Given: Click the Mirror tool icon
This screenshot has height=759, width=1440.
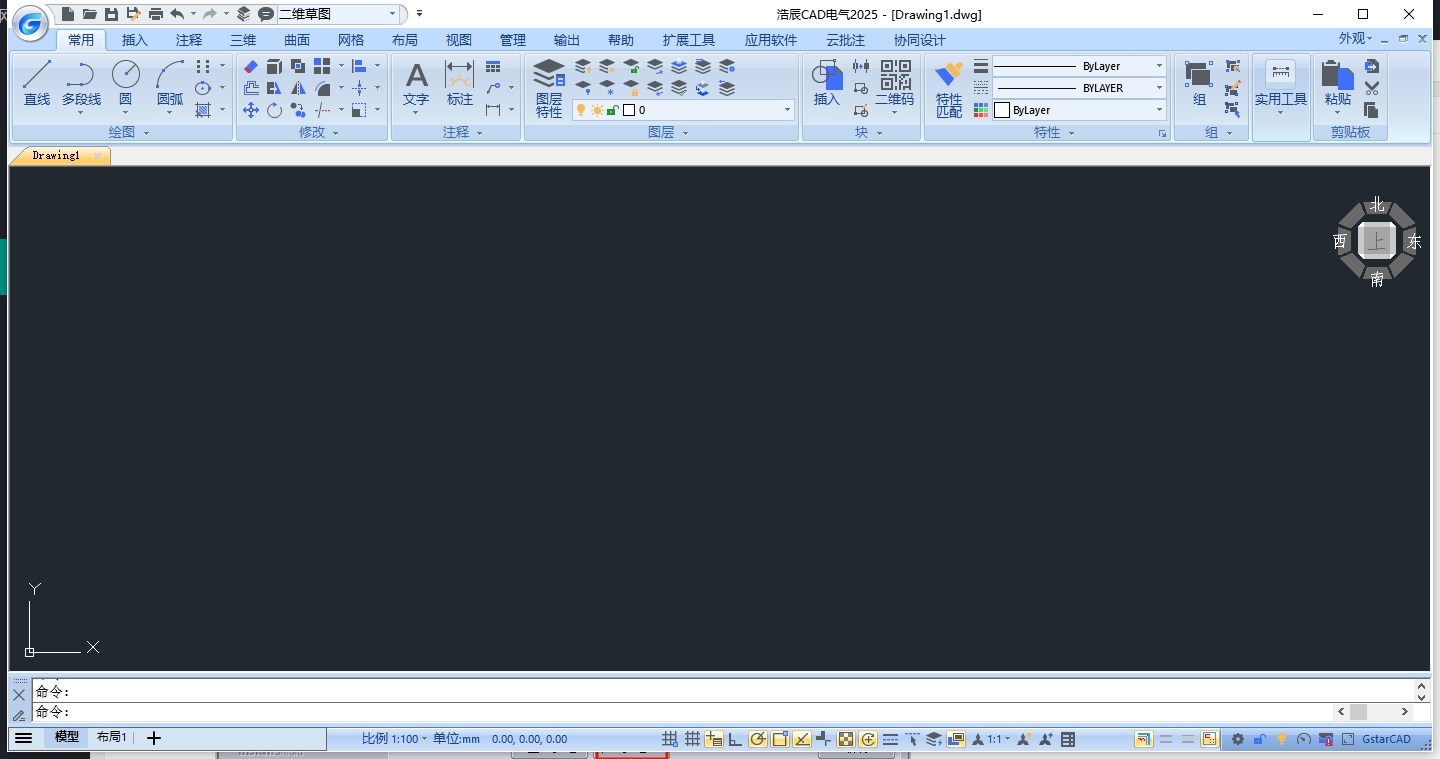Looking at the screenshot, I should (x=298, y=88).
